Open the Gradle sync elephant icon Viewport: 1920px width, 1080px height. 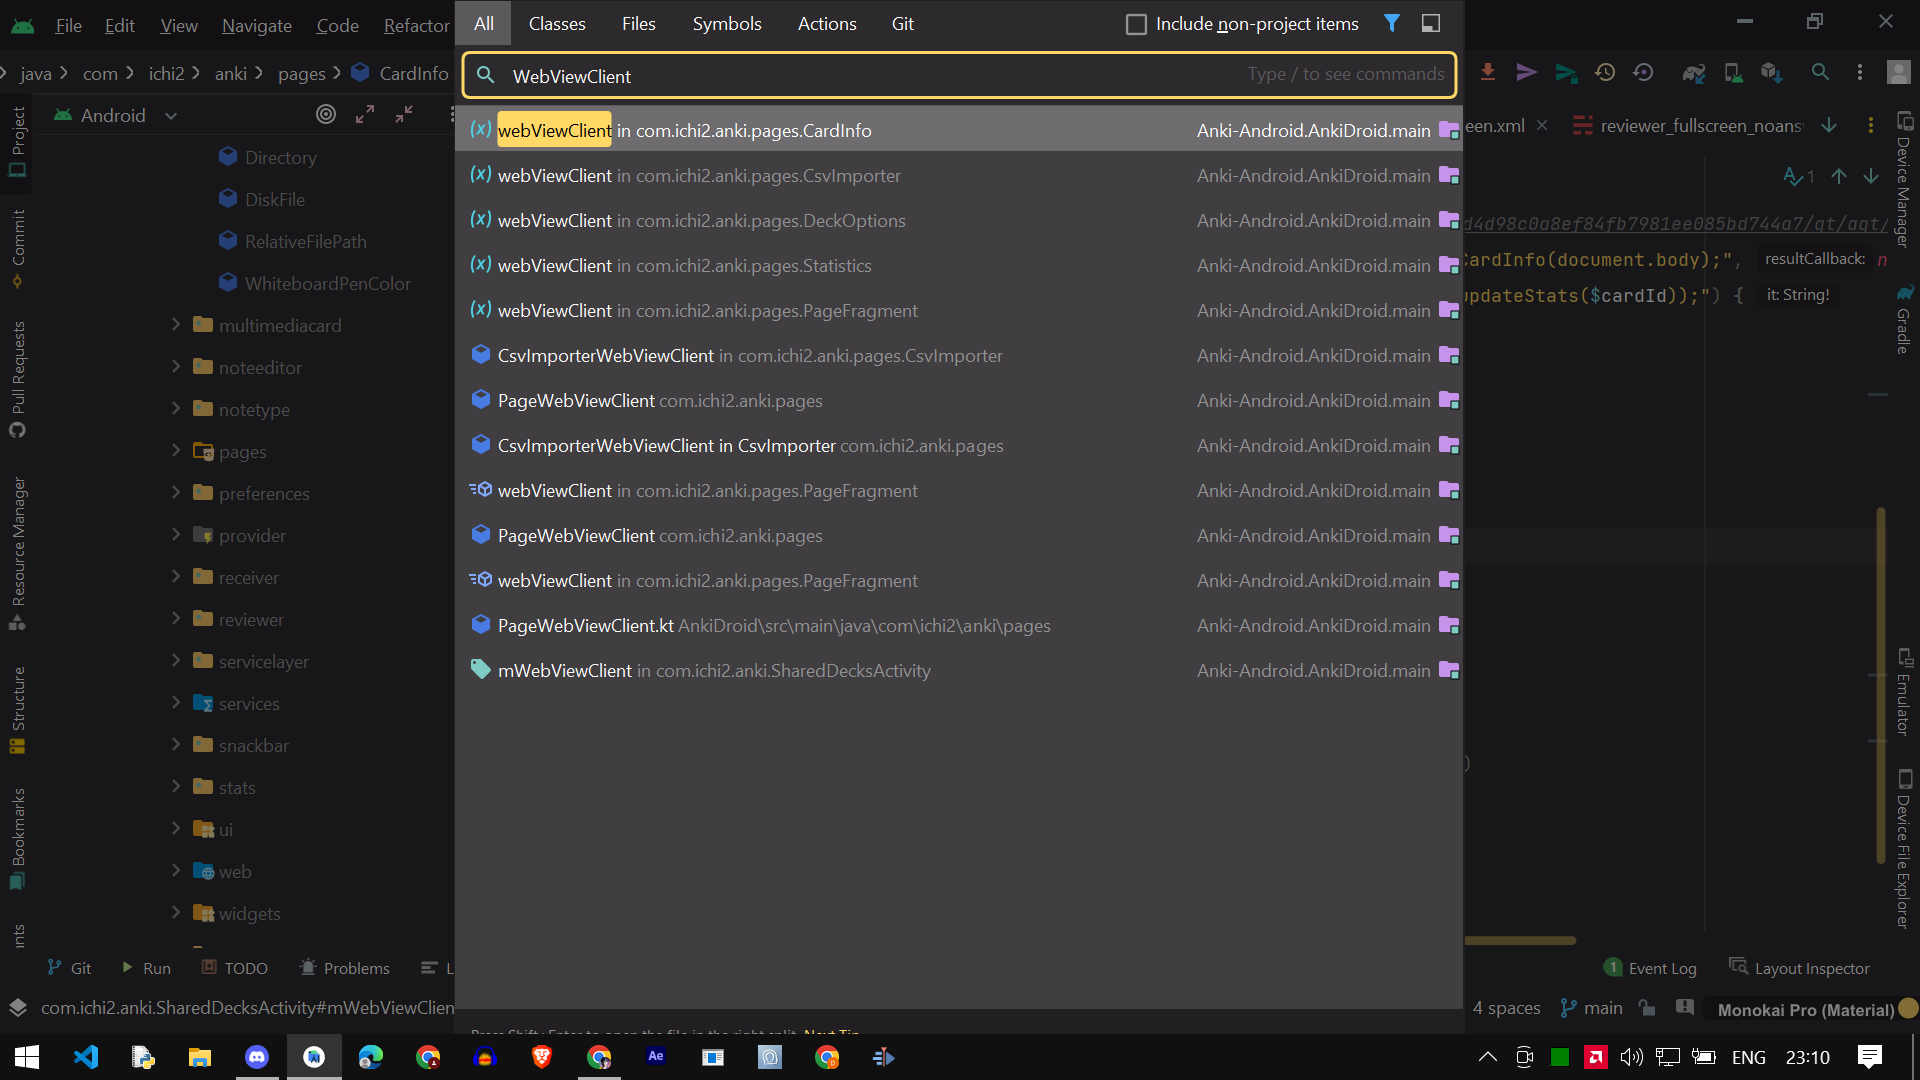pyautogui.click(x=1694, y=72)
